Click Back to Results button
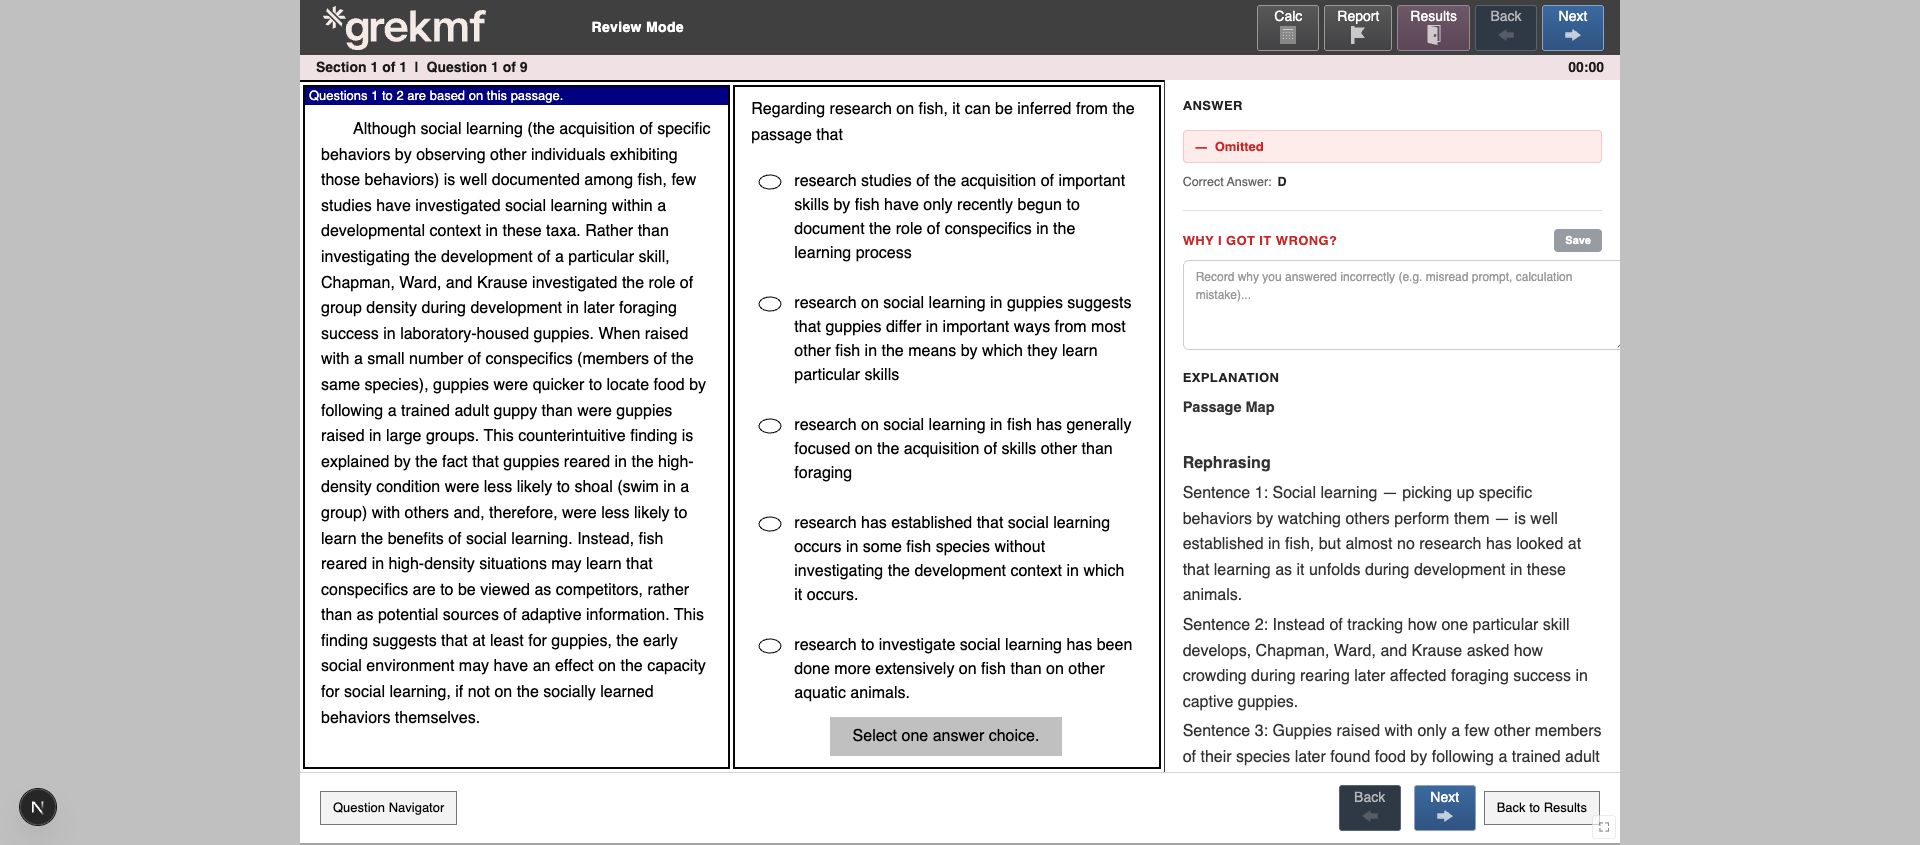Image resolution: width=1920 pixels, height=845 pixels. click(x=1541, y=808)
